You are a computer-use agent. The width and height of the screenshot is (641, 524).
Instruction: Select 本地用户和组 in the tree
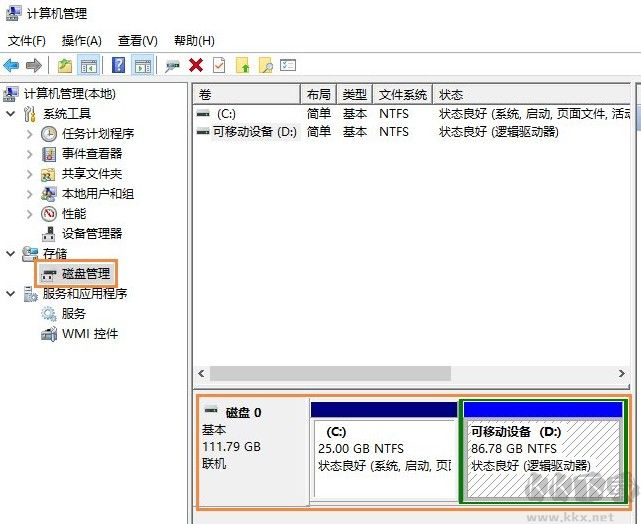[98, 194]
